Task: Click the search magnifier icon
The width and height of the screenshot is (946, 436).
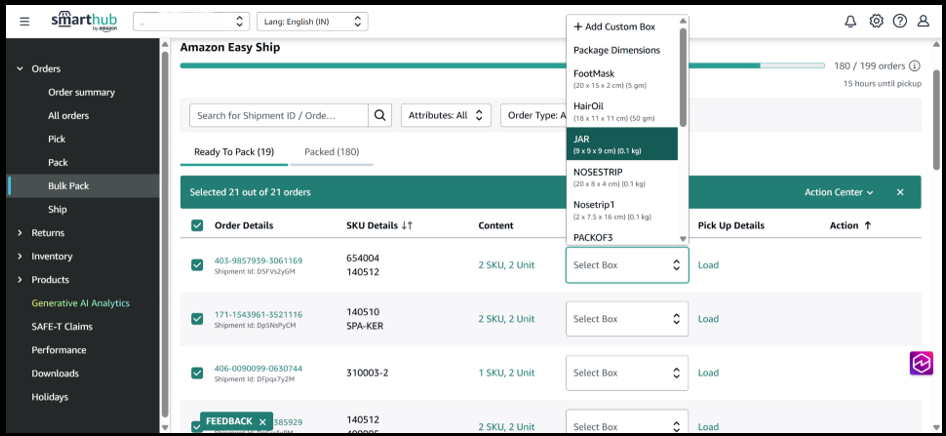Action: pos(380,116)
